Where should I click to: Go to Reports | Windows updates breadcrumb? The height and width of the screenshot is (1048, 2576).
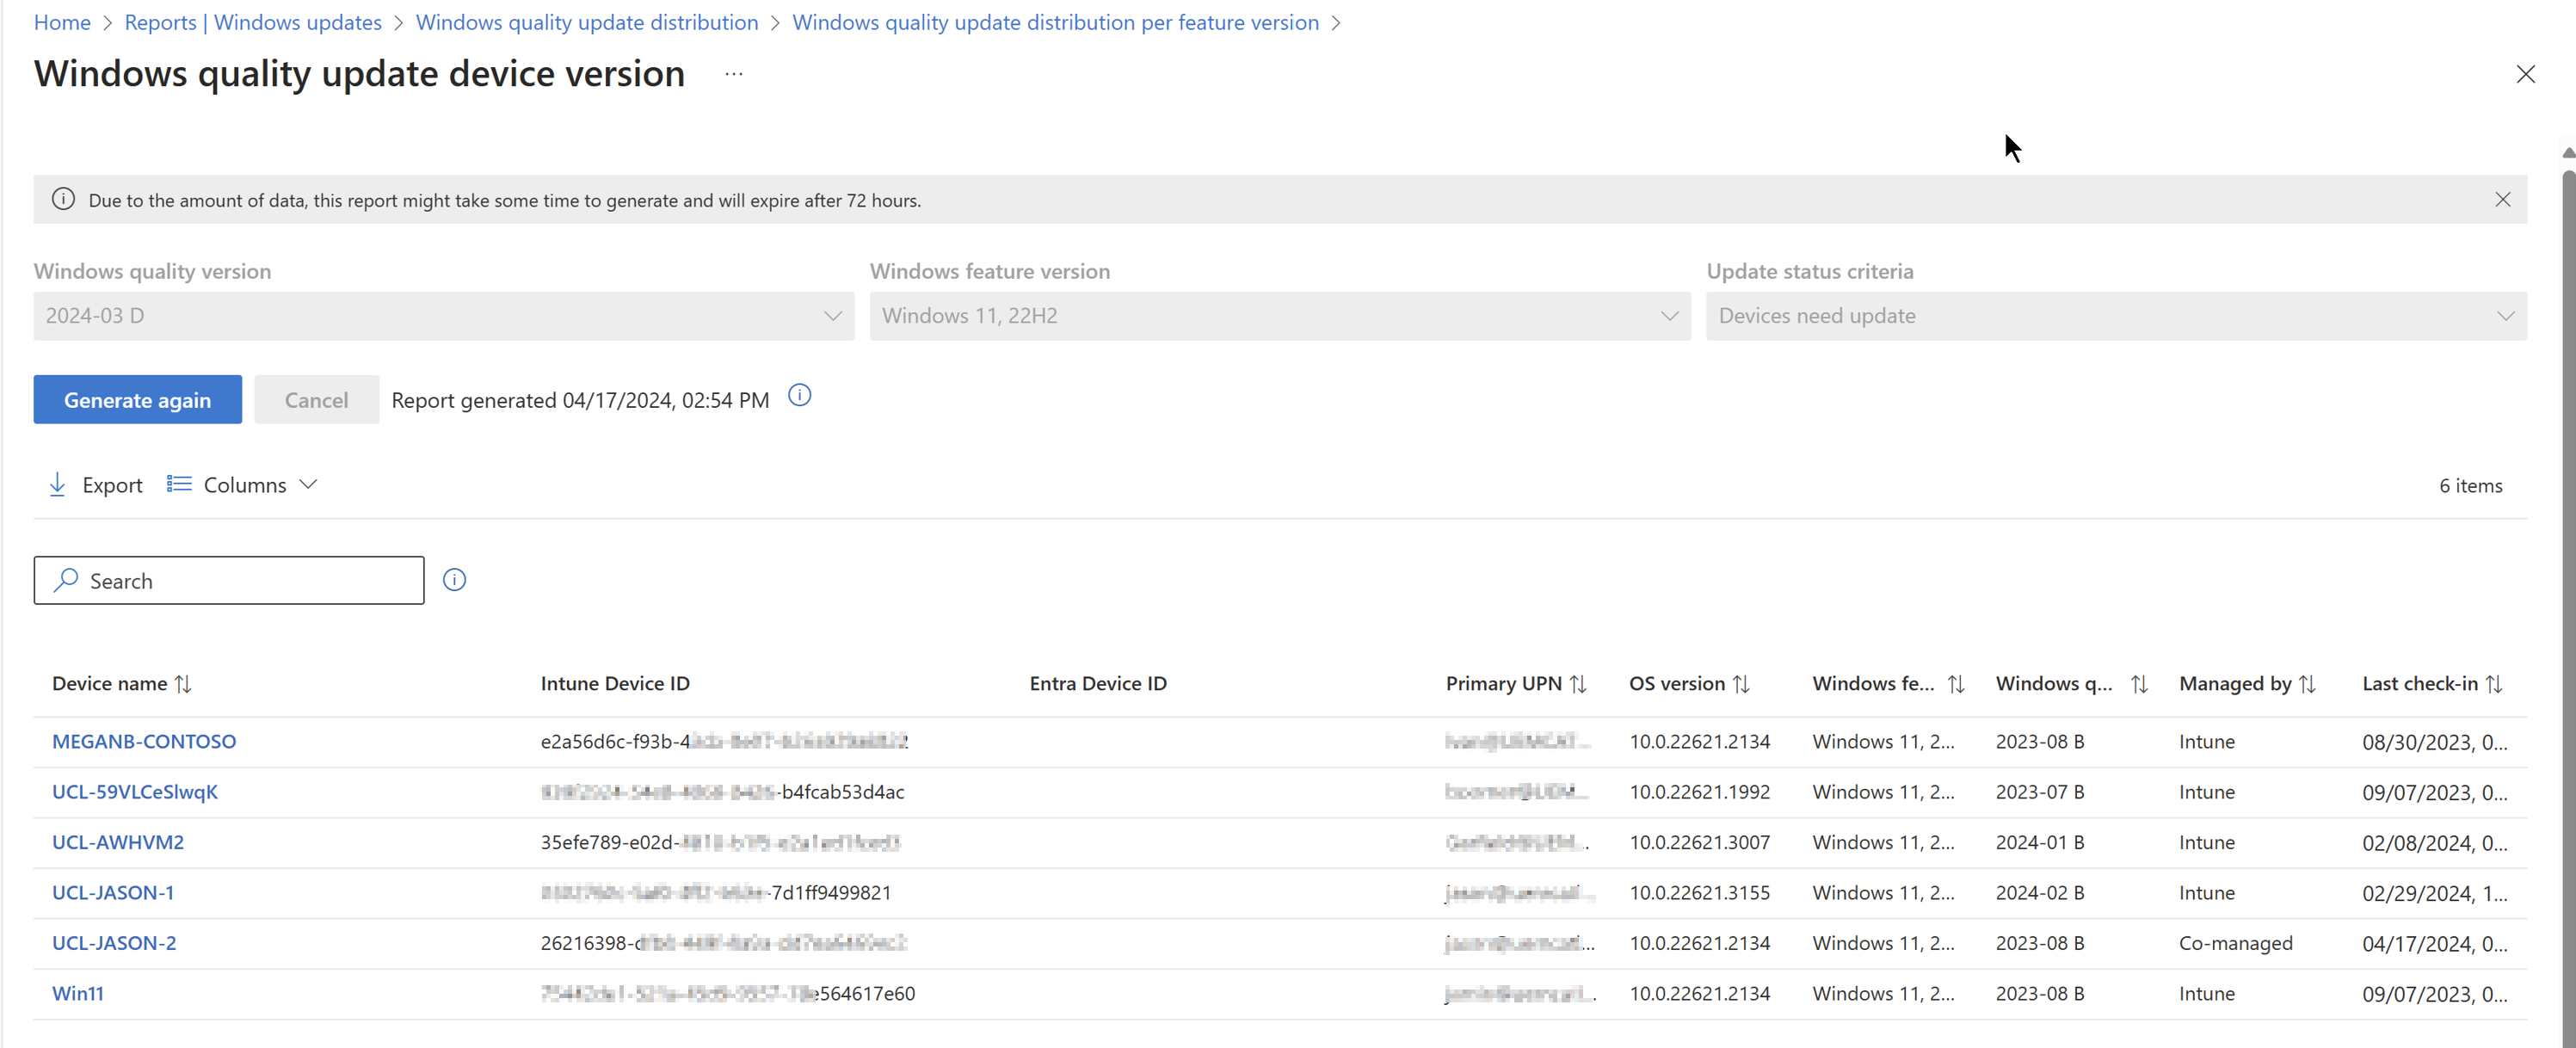coord(253,22)
